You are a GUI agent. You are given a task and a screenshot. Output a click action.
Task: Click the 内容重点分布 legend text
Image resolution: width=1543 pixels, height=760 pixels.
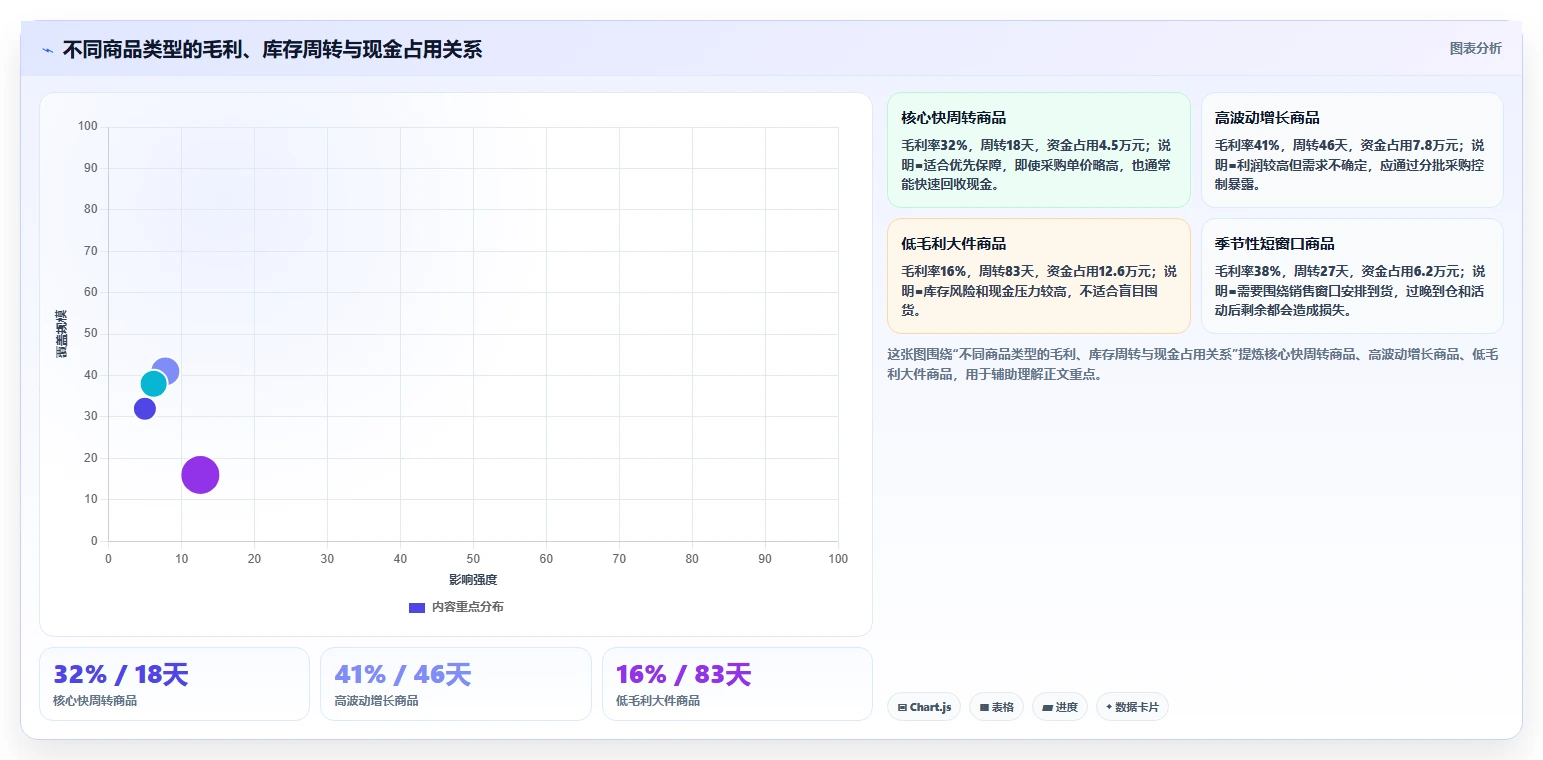tap(468, 607)
